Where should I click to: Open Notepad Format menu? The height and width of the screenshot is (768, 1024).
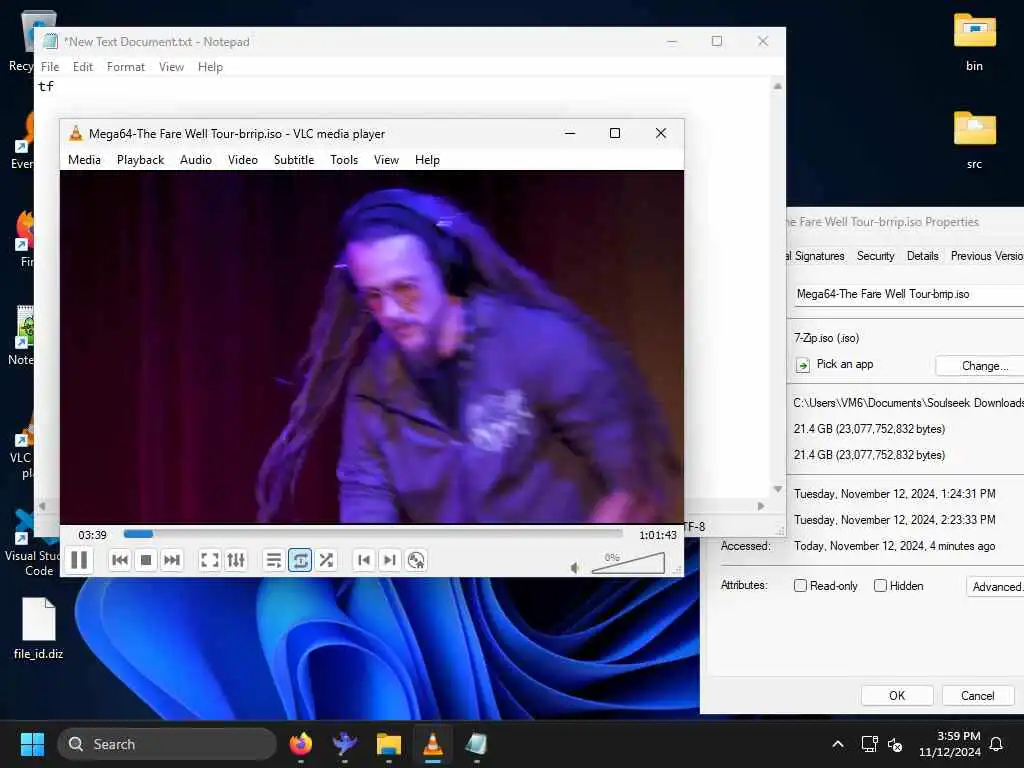(x=126, y=67)
